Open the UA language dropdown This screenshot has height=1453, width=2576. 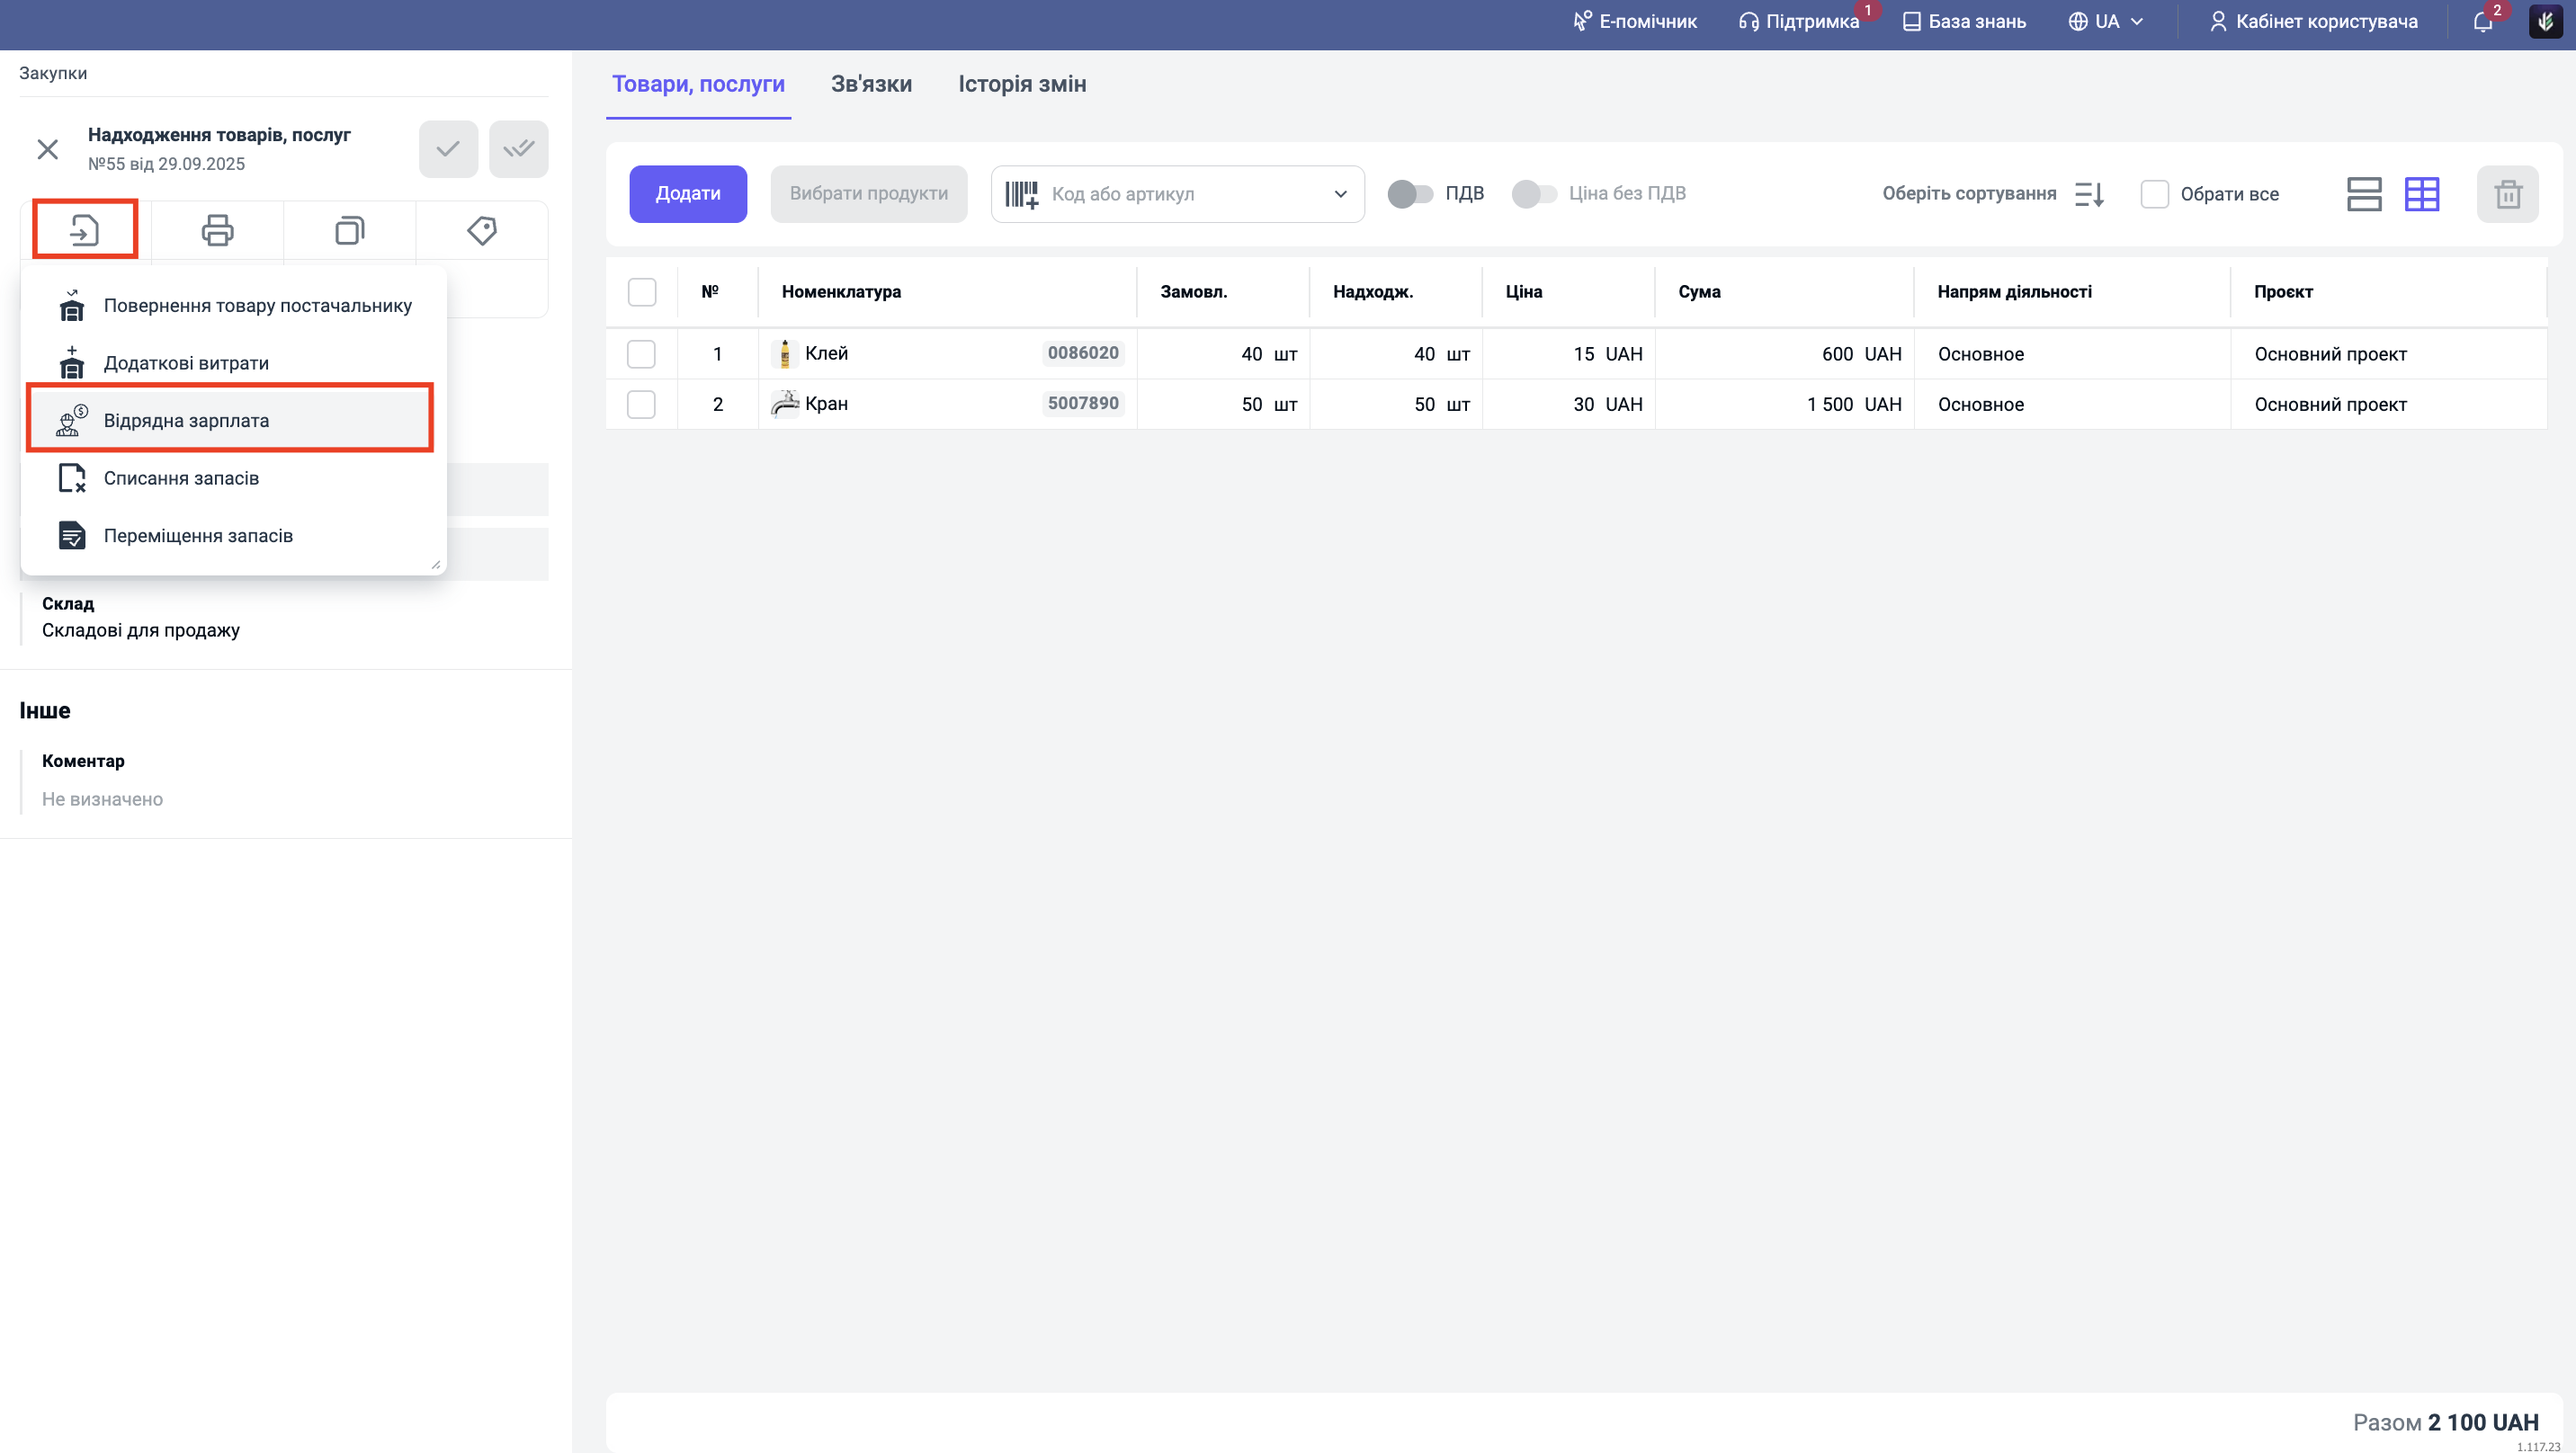coord(2106,22)
